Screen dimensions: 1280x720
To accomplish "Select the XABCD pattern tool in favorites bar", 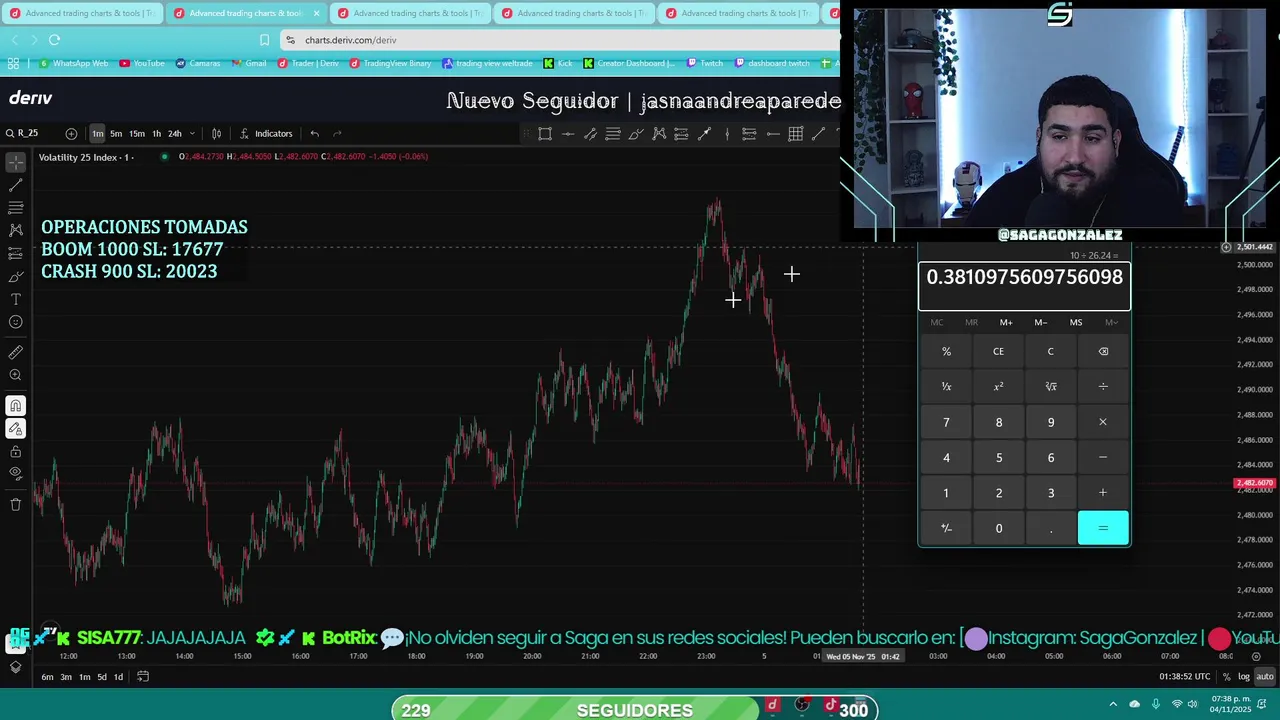I will 659,133.
